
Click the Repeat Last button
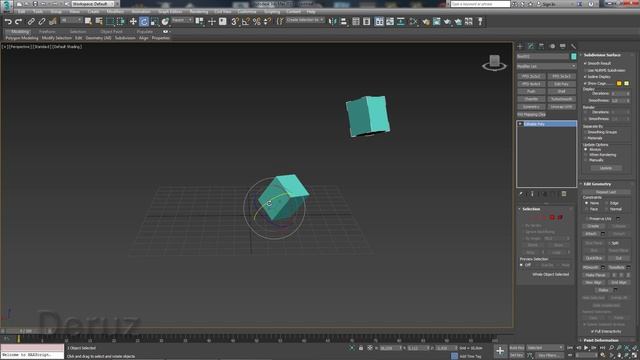pos(606,192)
